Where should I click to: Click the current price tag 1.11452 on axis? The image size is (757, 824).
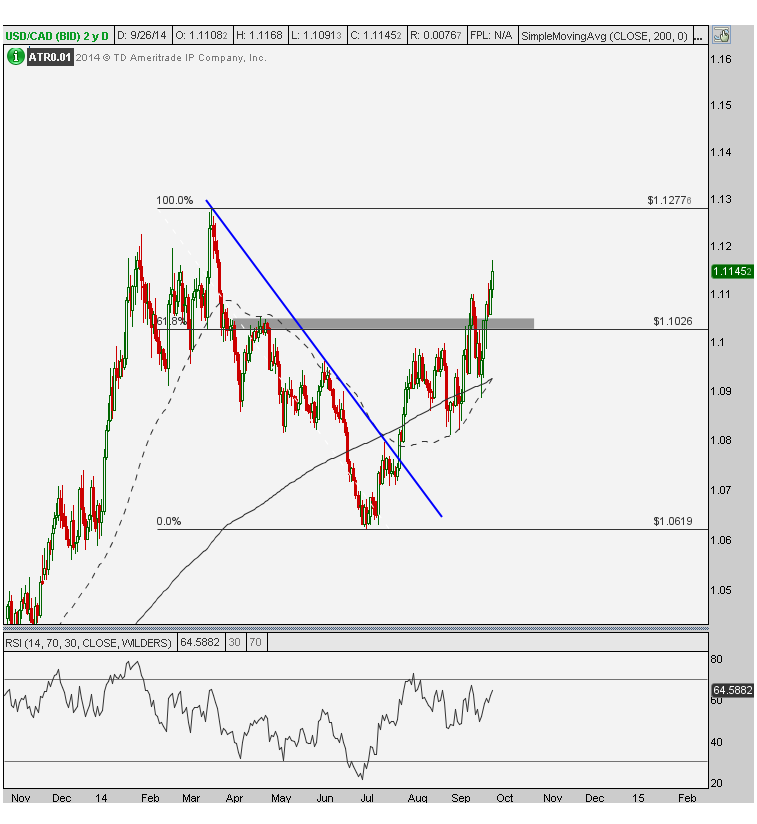(x=732, y=271)
